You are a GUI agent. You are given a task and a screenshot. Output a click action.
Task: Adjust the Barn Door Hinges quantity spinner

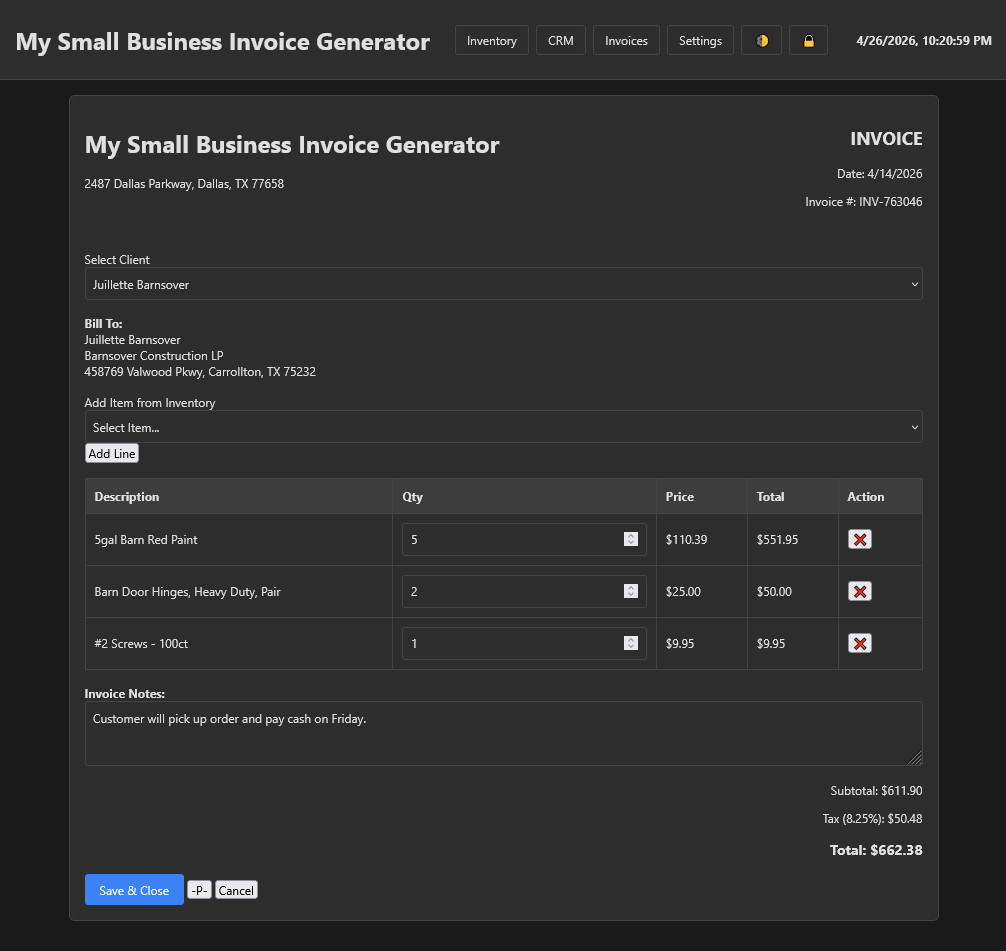pos(631,592)
